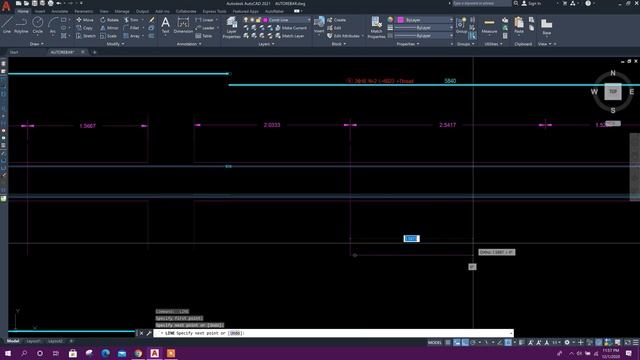Select the Circle tool
640x360 pixels.
(38, 25)
